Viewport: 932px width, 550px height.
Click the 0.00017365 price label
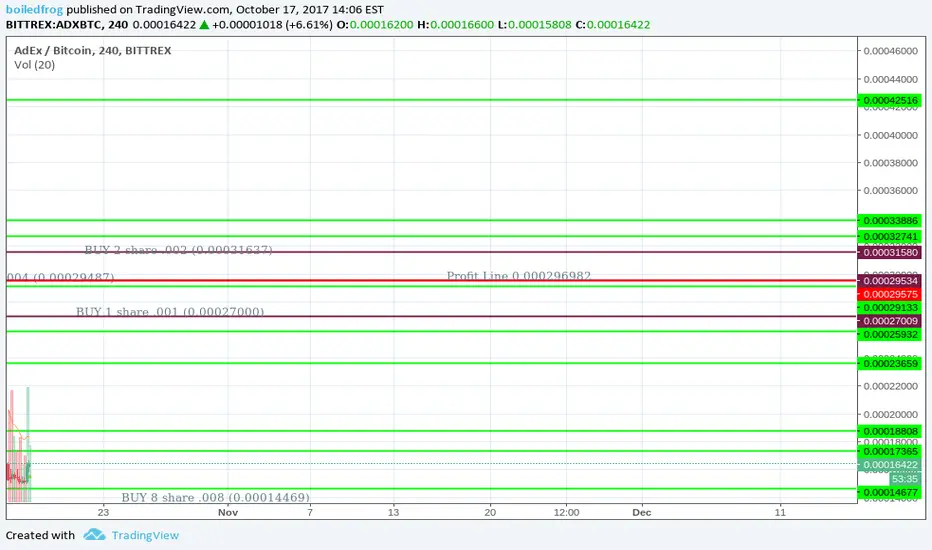(890, 451)
